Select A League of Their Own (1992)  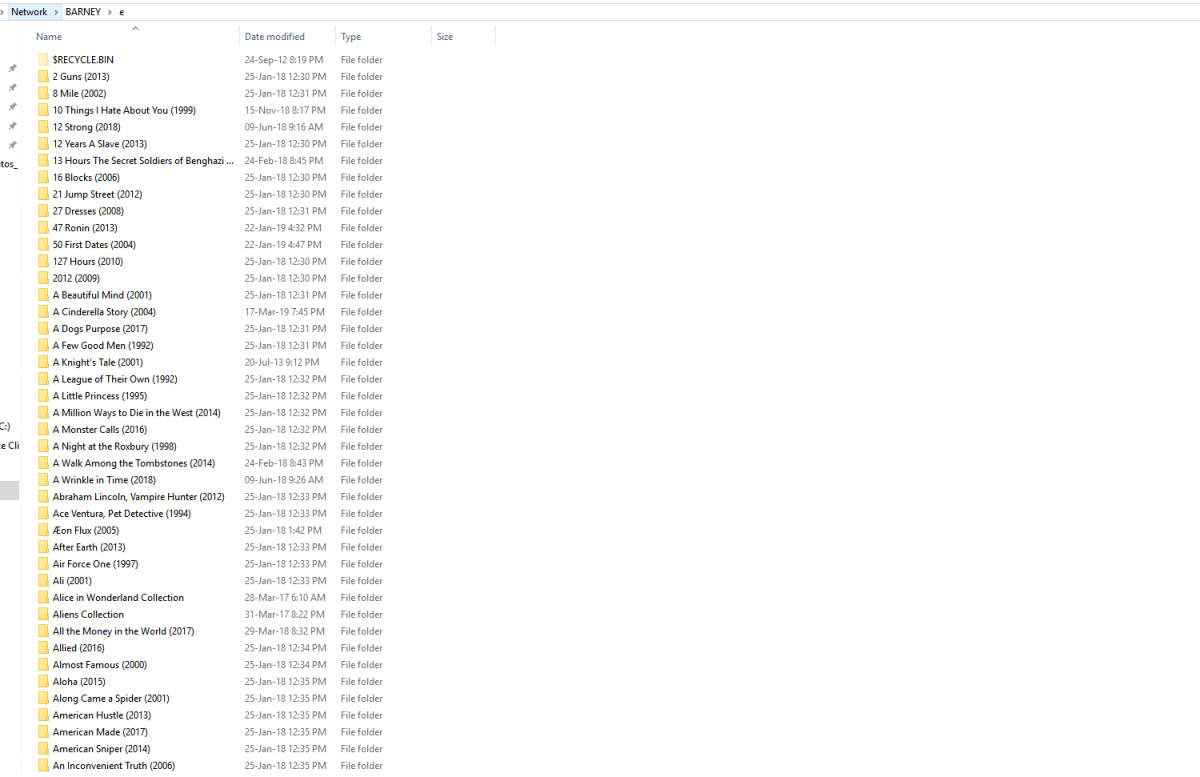click(x=115, y=379)
